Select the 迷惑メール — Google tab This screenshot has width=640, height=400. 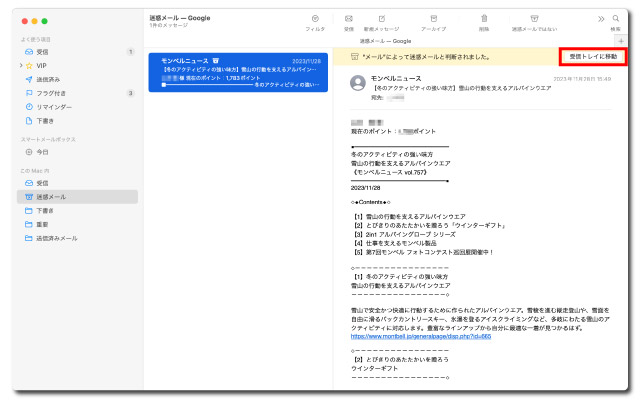pos(385,41)
